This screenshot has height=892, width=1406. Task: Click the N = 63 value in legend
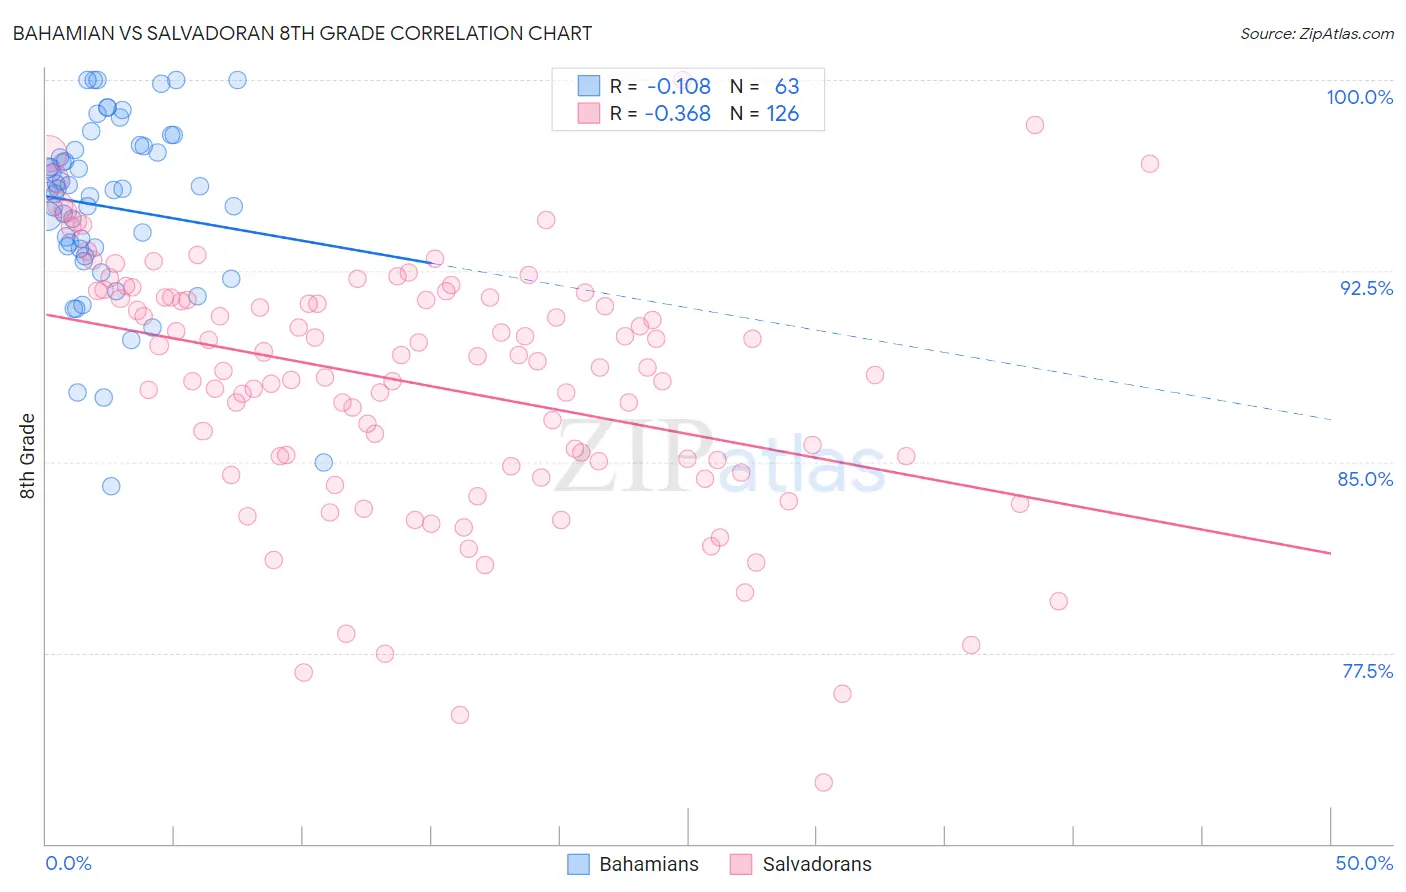click(x=765, y=86)
